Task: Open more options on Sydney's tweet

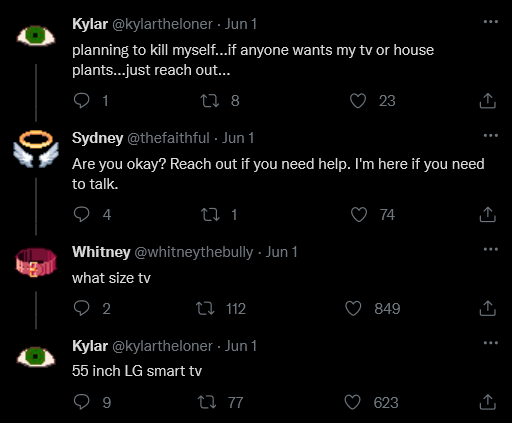Action: [491, 135]
